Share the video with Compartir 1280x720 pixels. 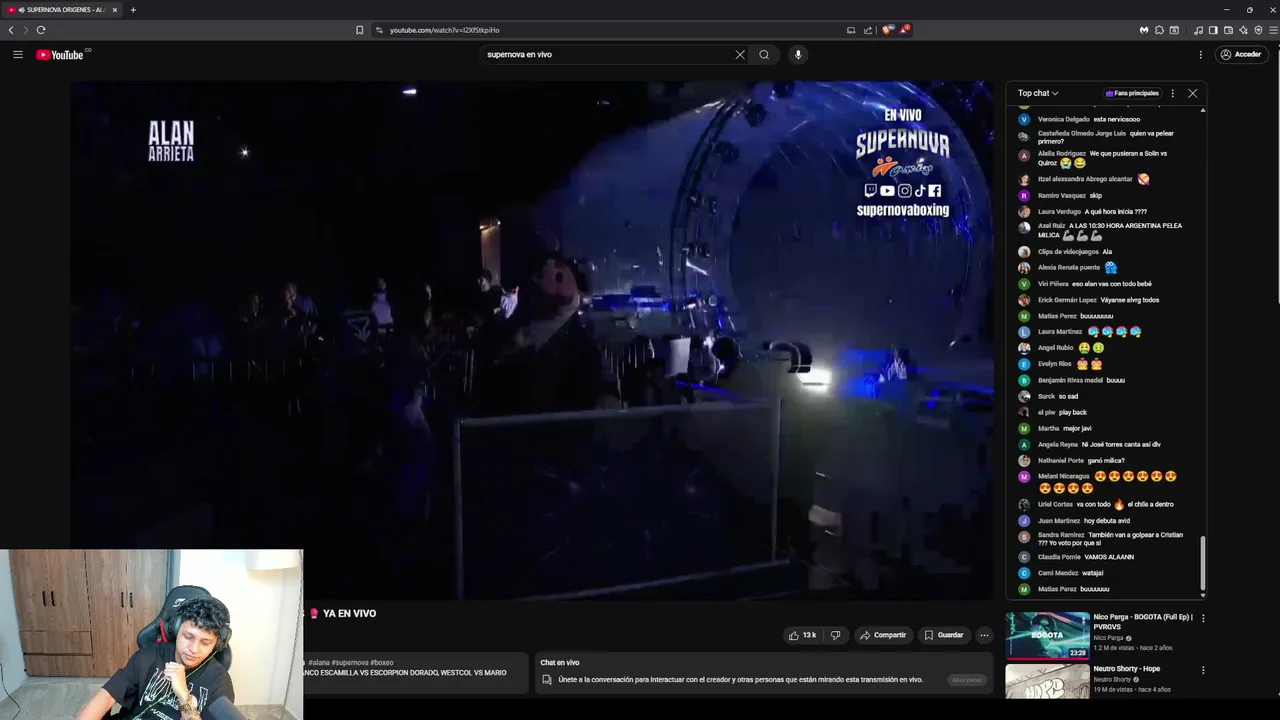(x=883, y=635)
